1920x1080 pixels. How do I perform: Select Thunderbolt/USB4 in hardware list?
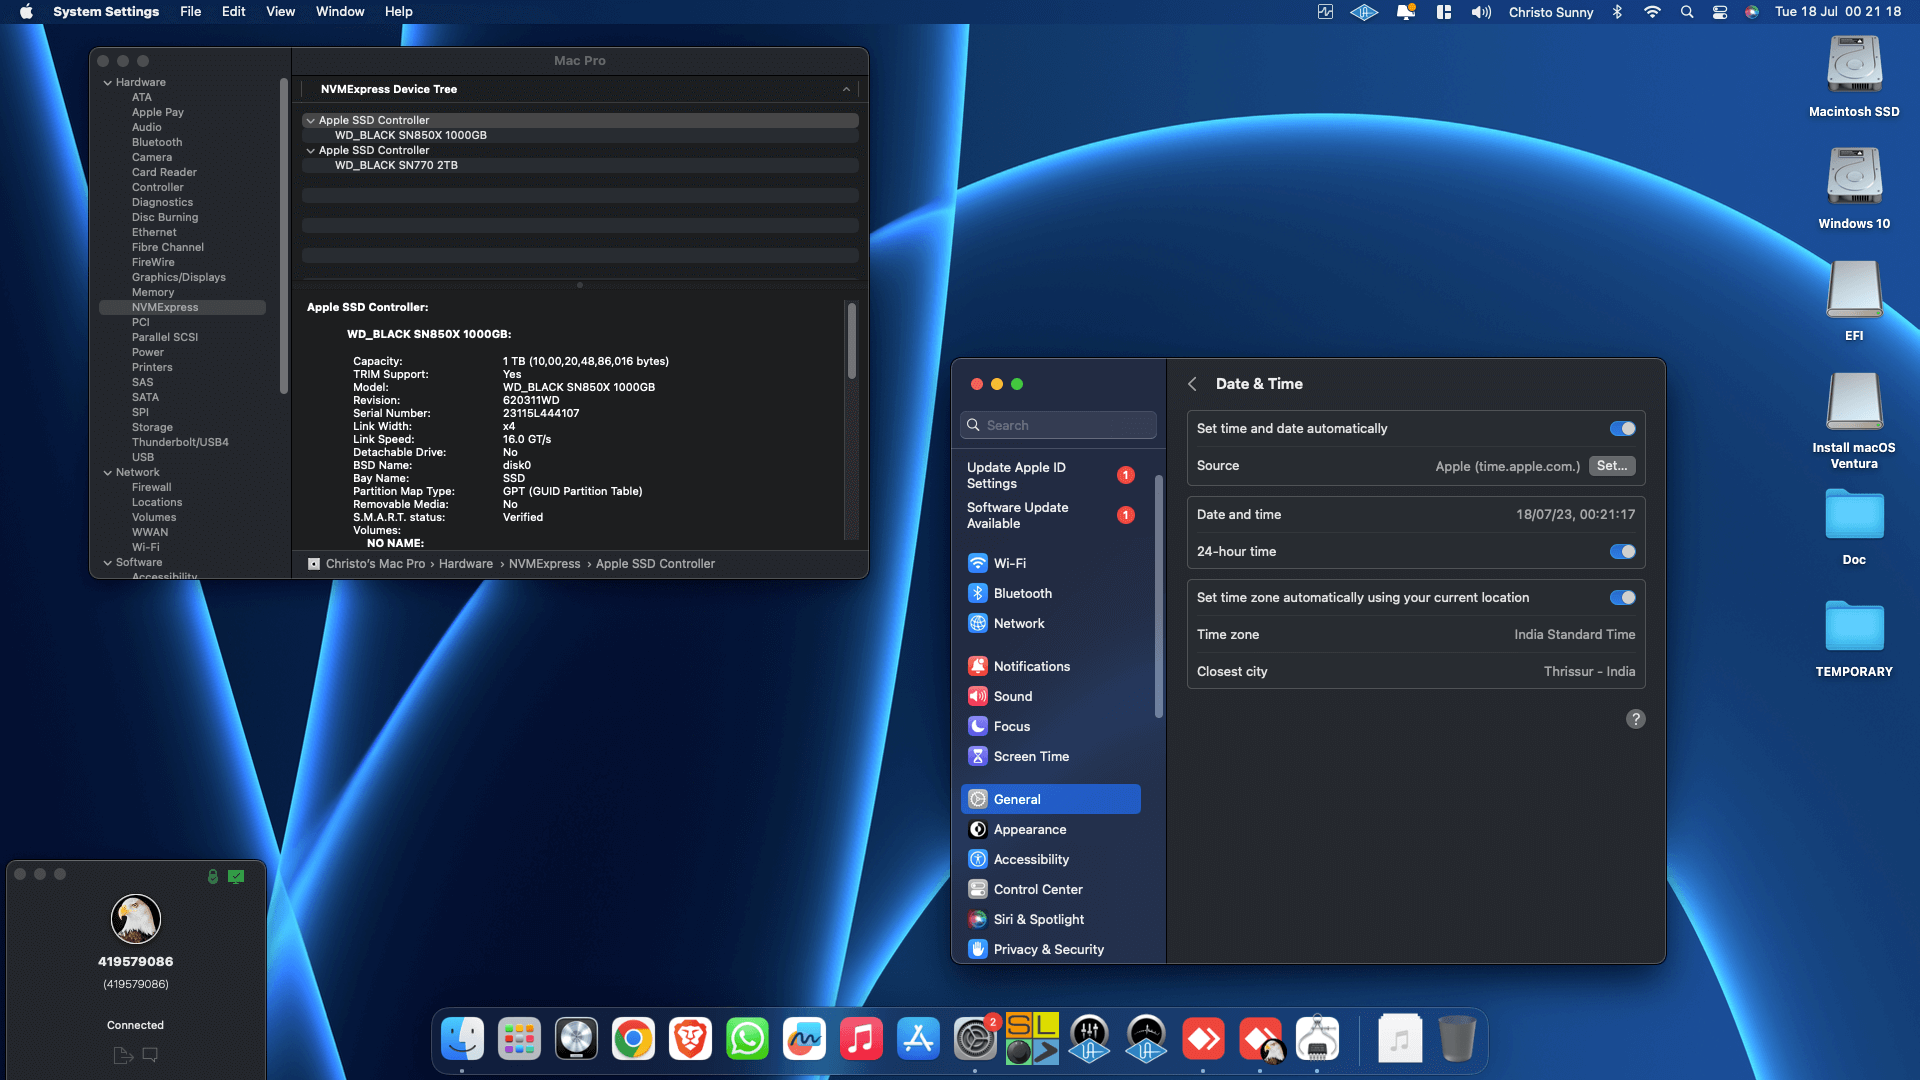click(x=180, y=442)
